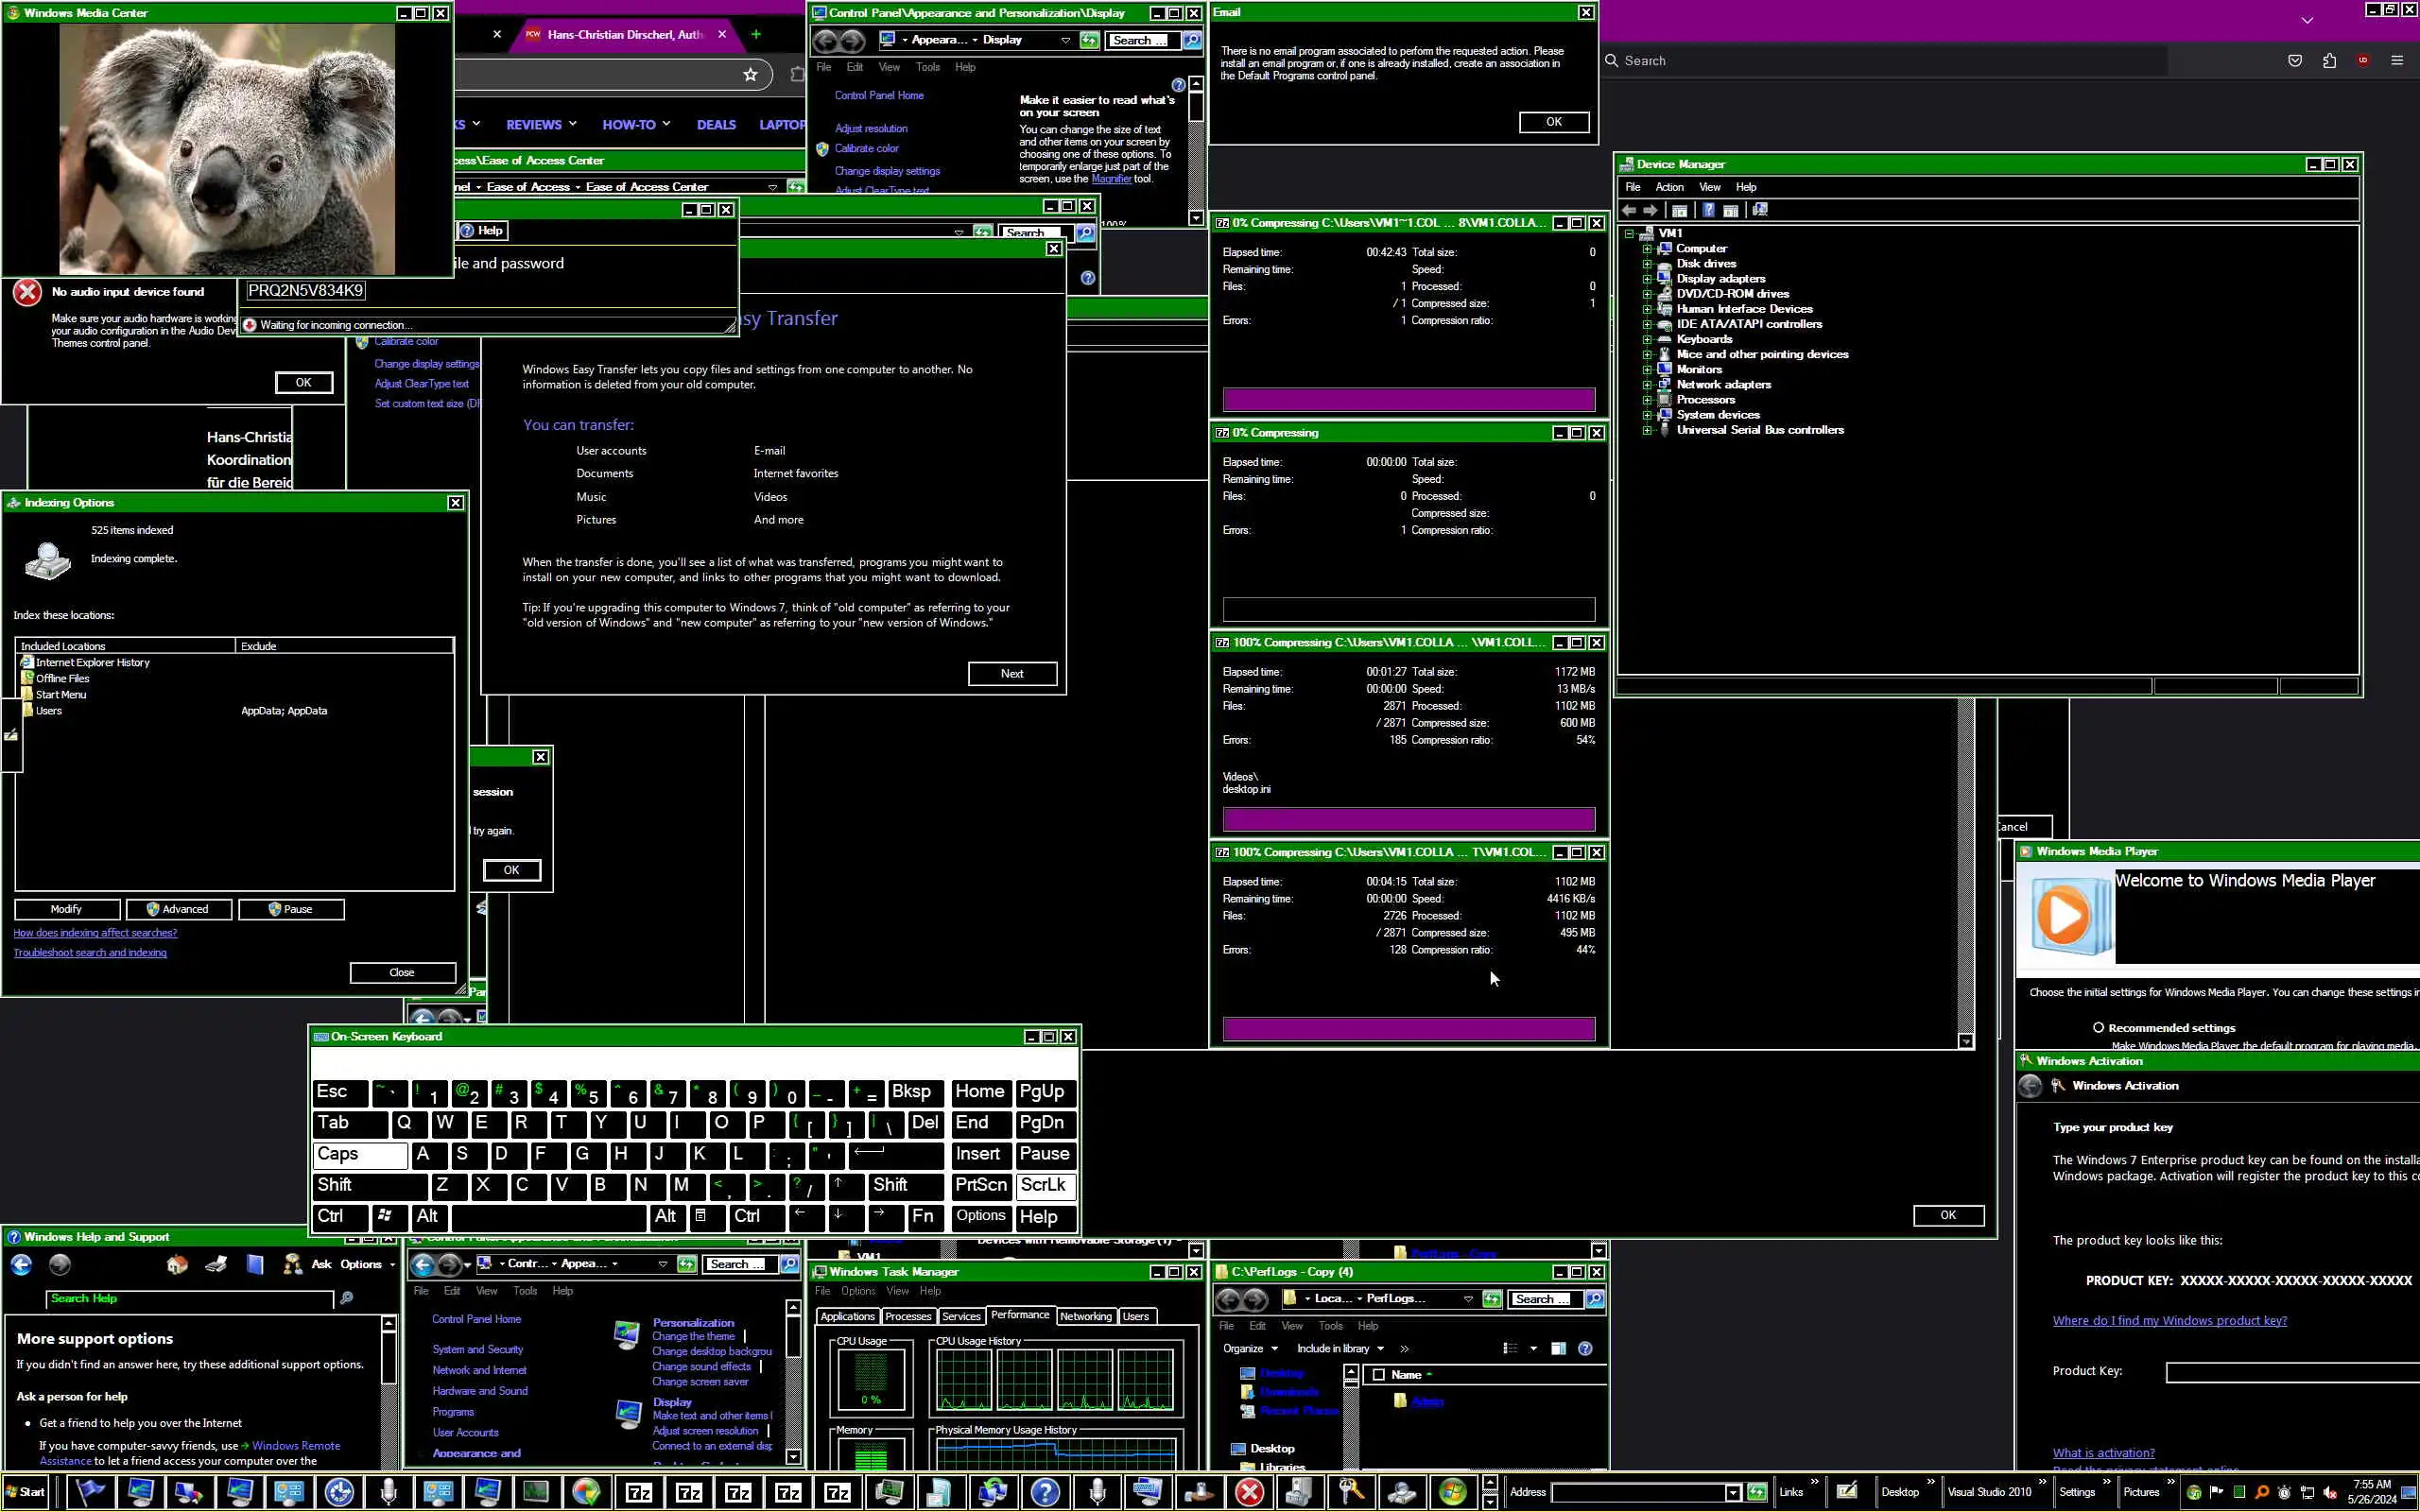
Task: Toggle Caps key on On-Screen Keyboard
Action: [x=359, y=1154]
